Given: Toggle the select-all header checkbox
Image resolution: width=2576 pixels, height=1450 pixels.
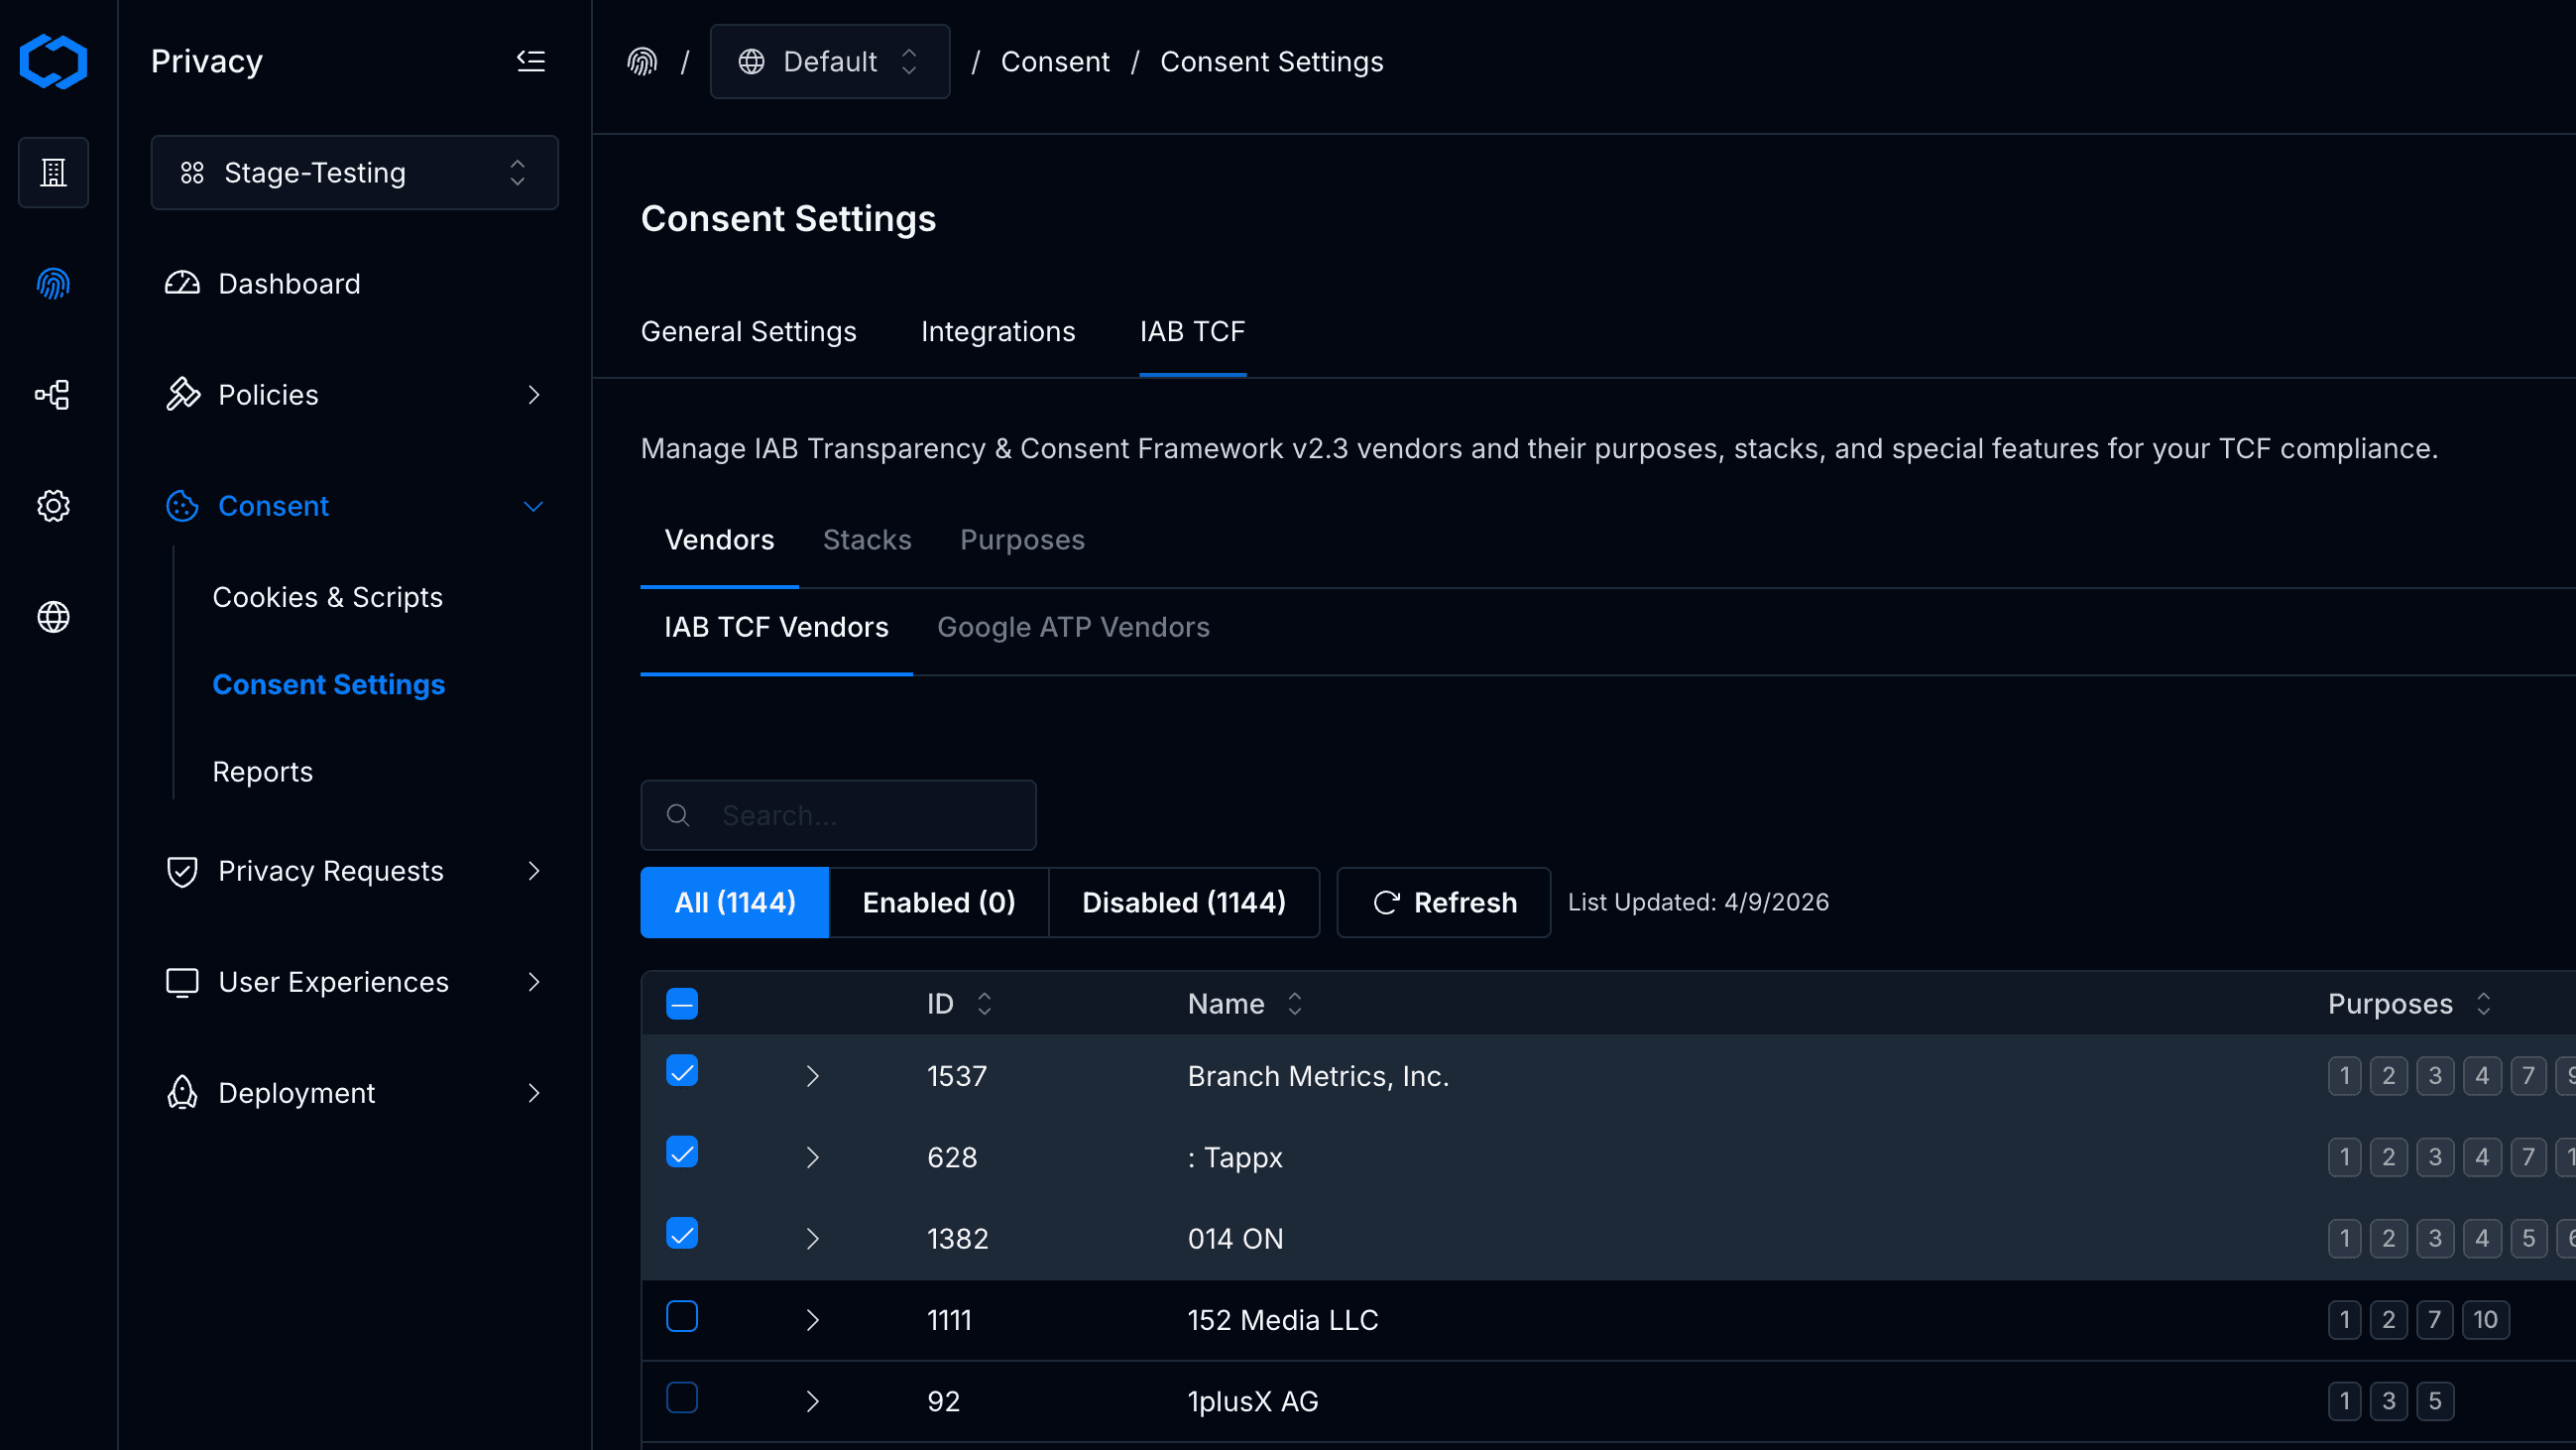Looking at the screenshot, I should point(682,1003).
